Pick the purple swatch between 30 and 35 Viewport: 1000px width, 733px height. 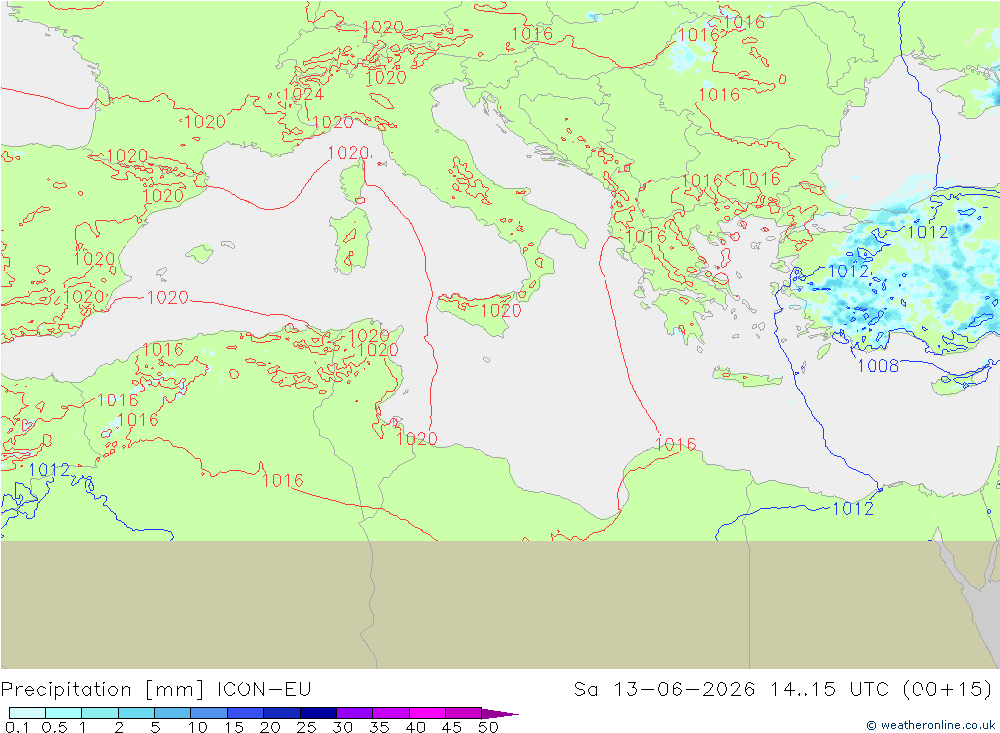355,713
